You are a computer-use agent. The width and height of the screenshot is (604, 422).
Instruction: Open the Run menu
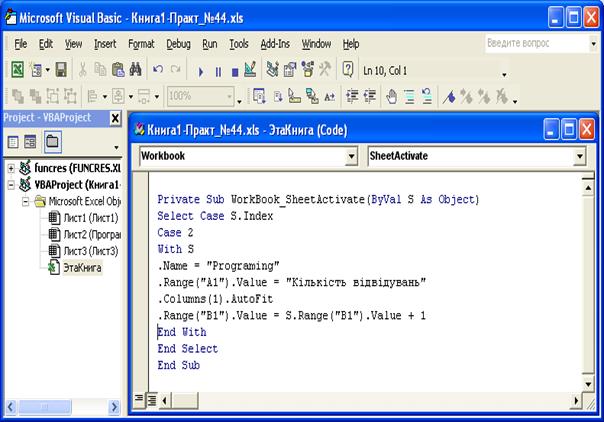(210, 44)
